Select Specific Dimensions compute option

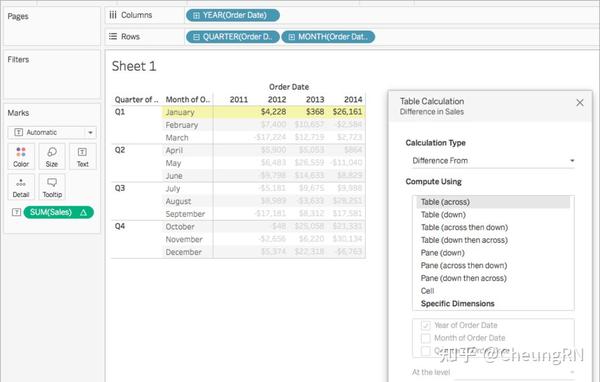click(x=458, y=304)
